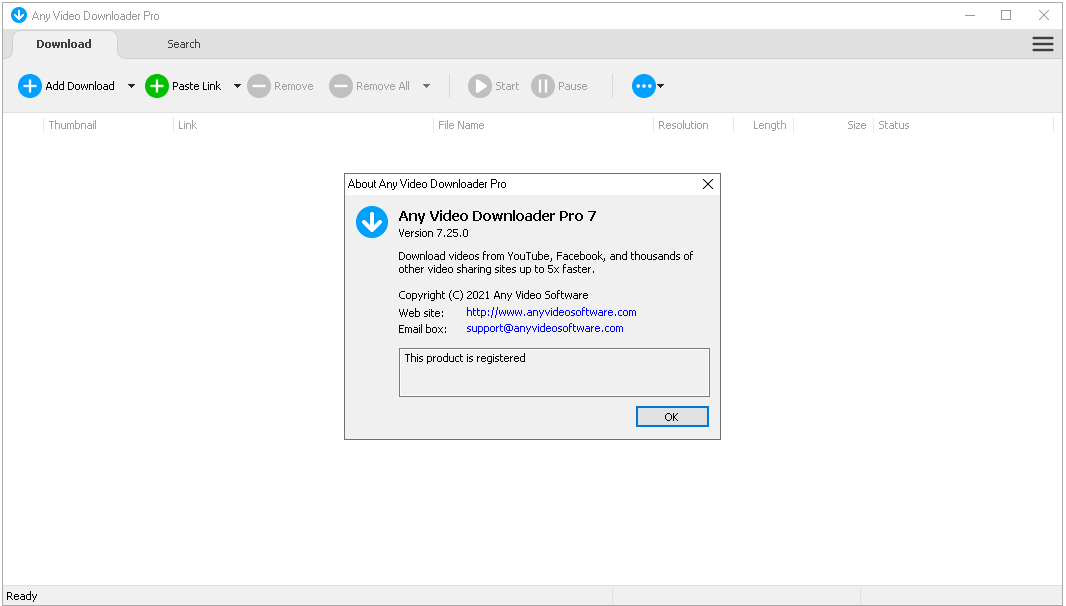Click the Link column header
Screen dimensions: 1066x606
click(x=303, y=125)
